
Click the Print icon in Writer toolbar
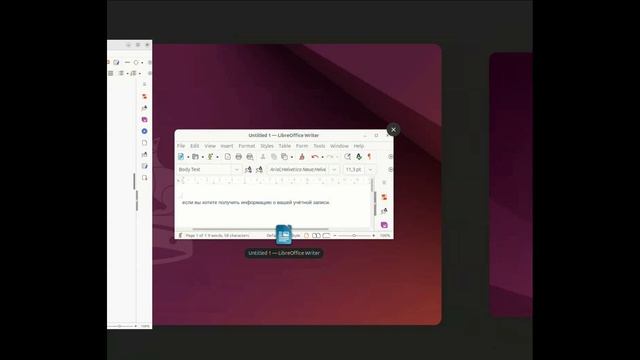pos(239,157)
